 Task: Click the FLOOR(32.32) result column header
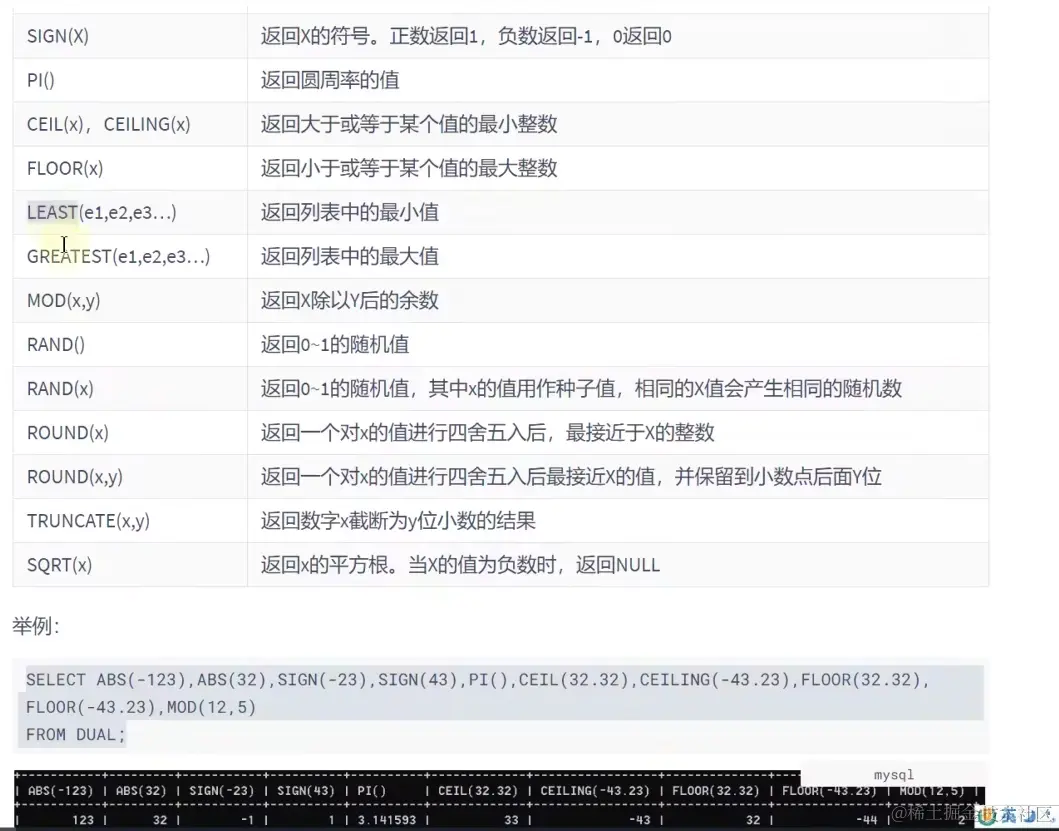point(716,790)
